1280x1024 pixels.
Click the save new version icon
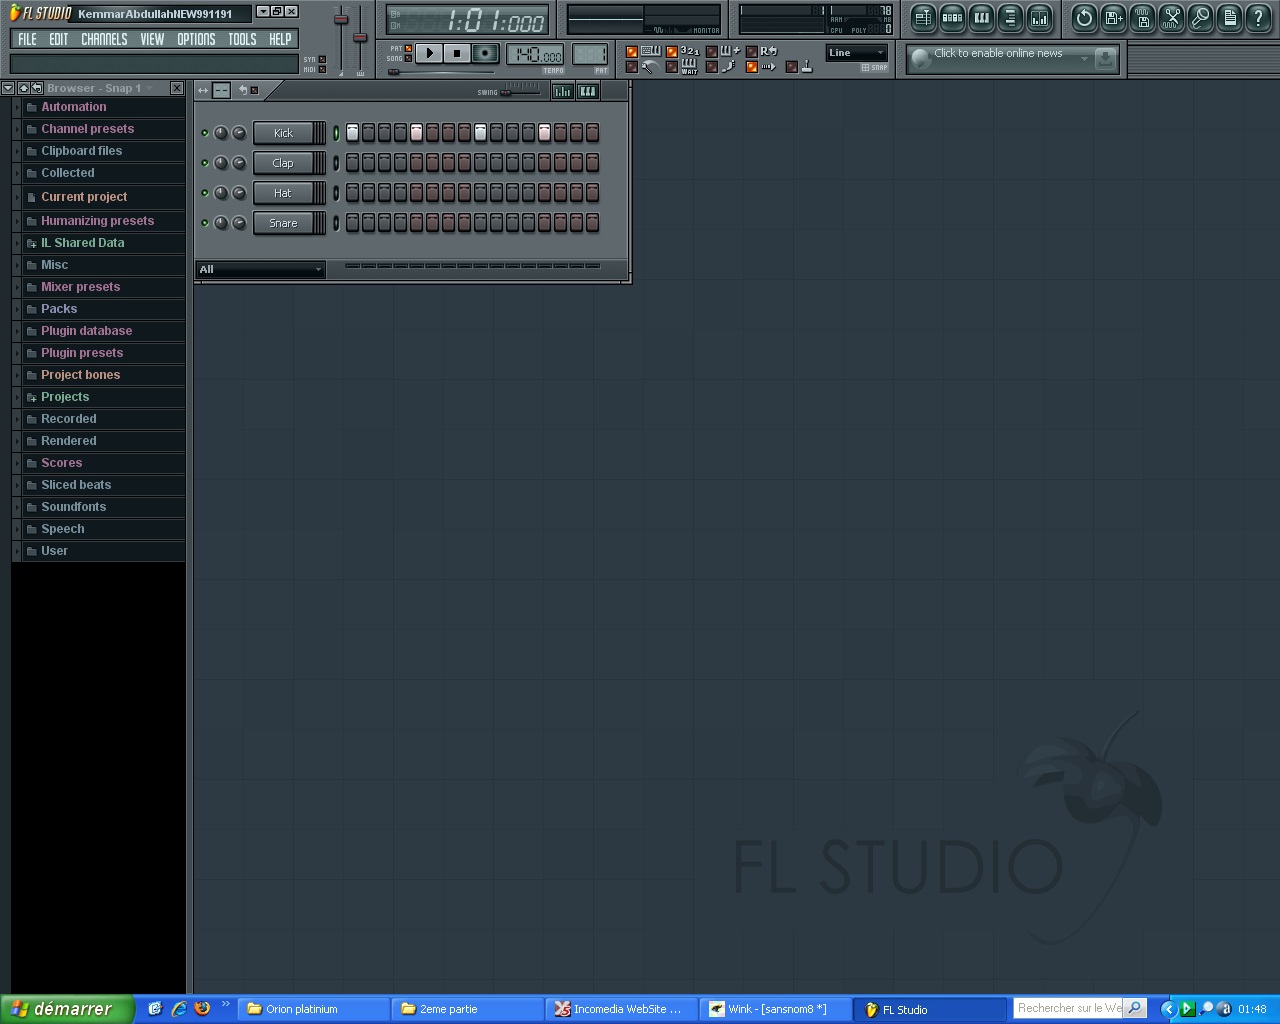pyautogui.click(x=1113, y=17)
